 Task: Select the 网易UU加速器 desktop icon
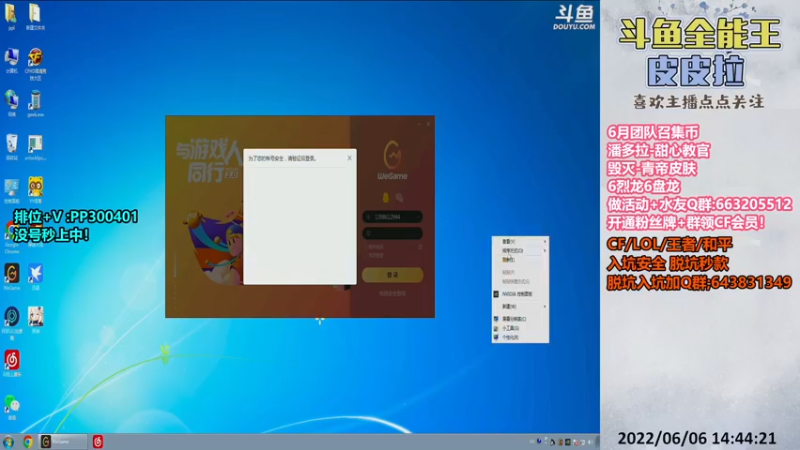[11, 322]
